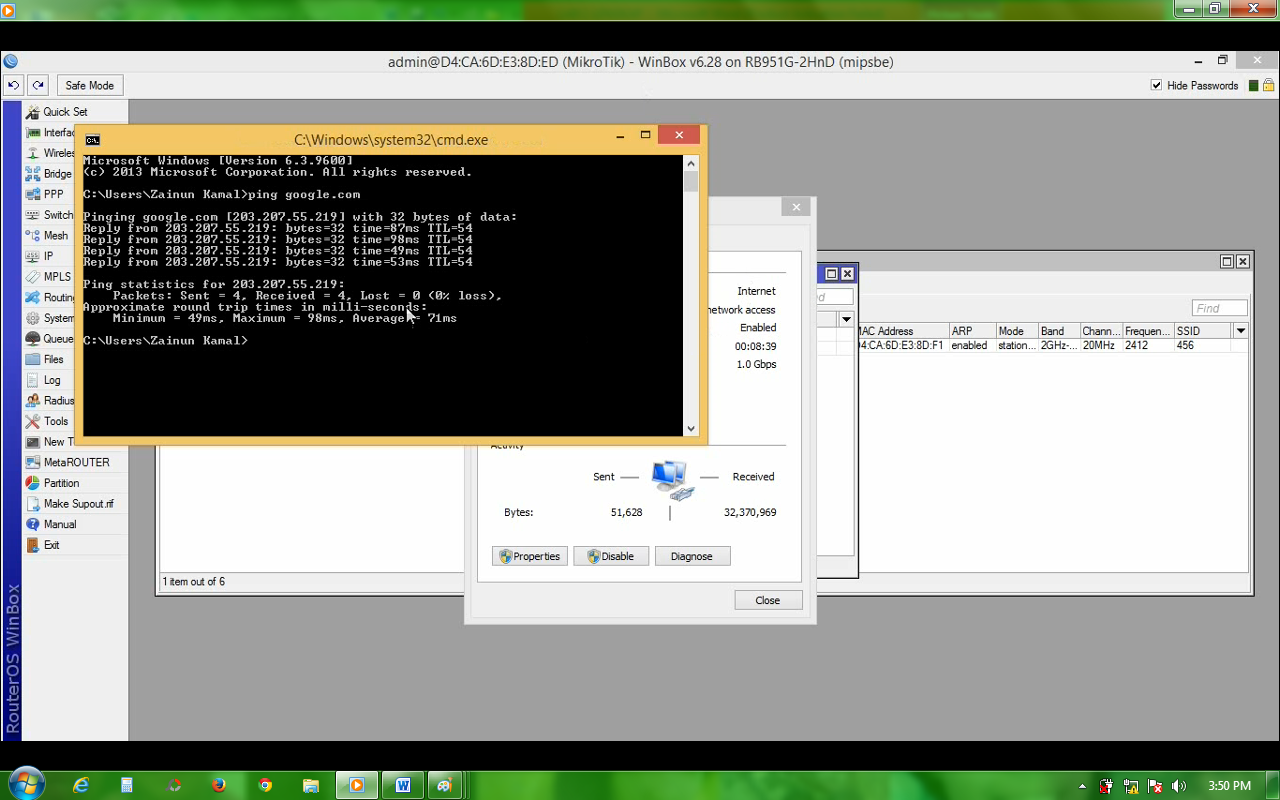
Task: Click the SSID column header
Action: (x=1203, y=331)
